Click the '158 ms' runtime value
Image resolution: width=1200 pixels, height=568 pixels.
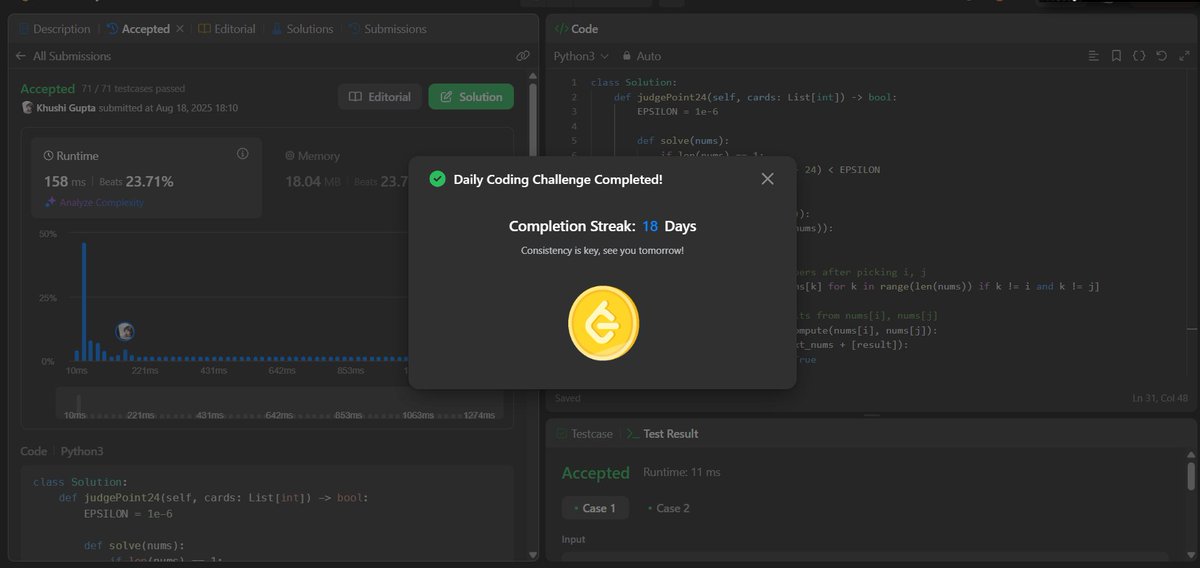point(64,181)
